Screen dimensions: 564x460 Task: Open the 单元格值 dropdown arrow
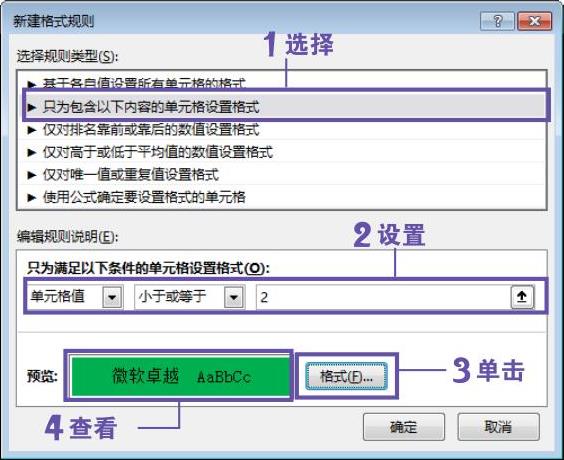point(112,297)
